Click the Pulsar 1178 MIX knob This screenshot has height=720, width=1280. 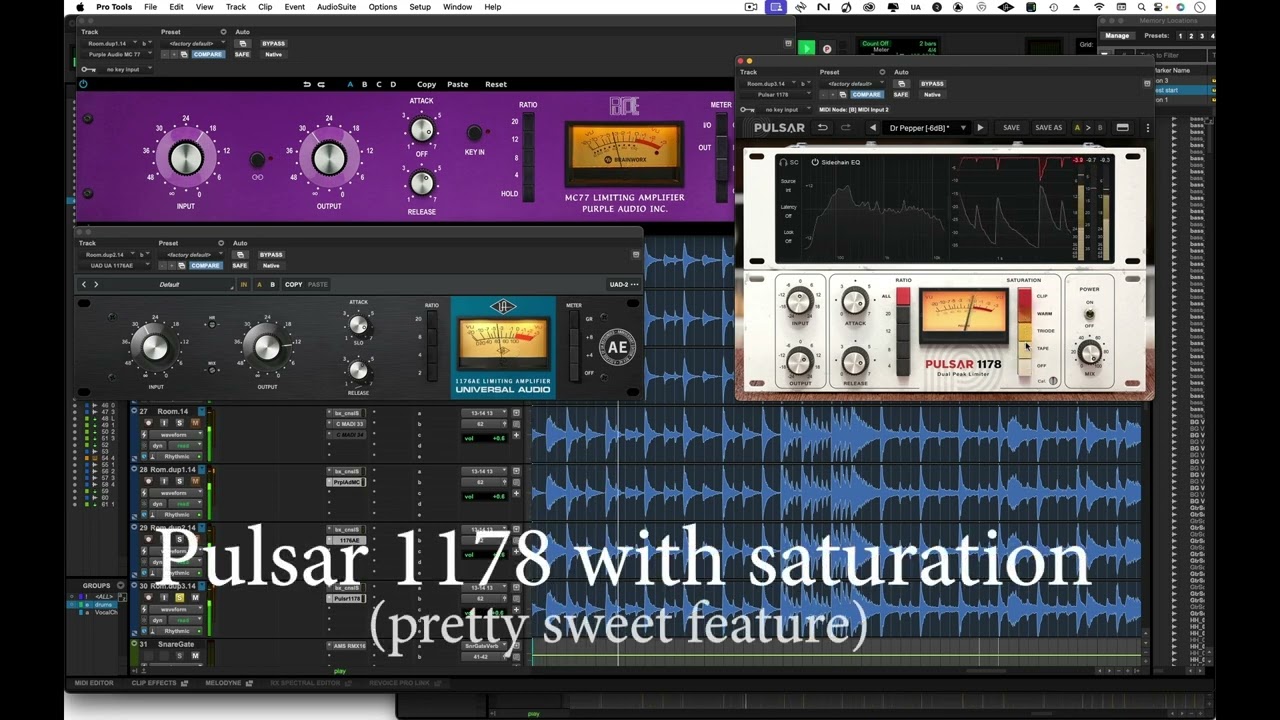[1090, 352]
